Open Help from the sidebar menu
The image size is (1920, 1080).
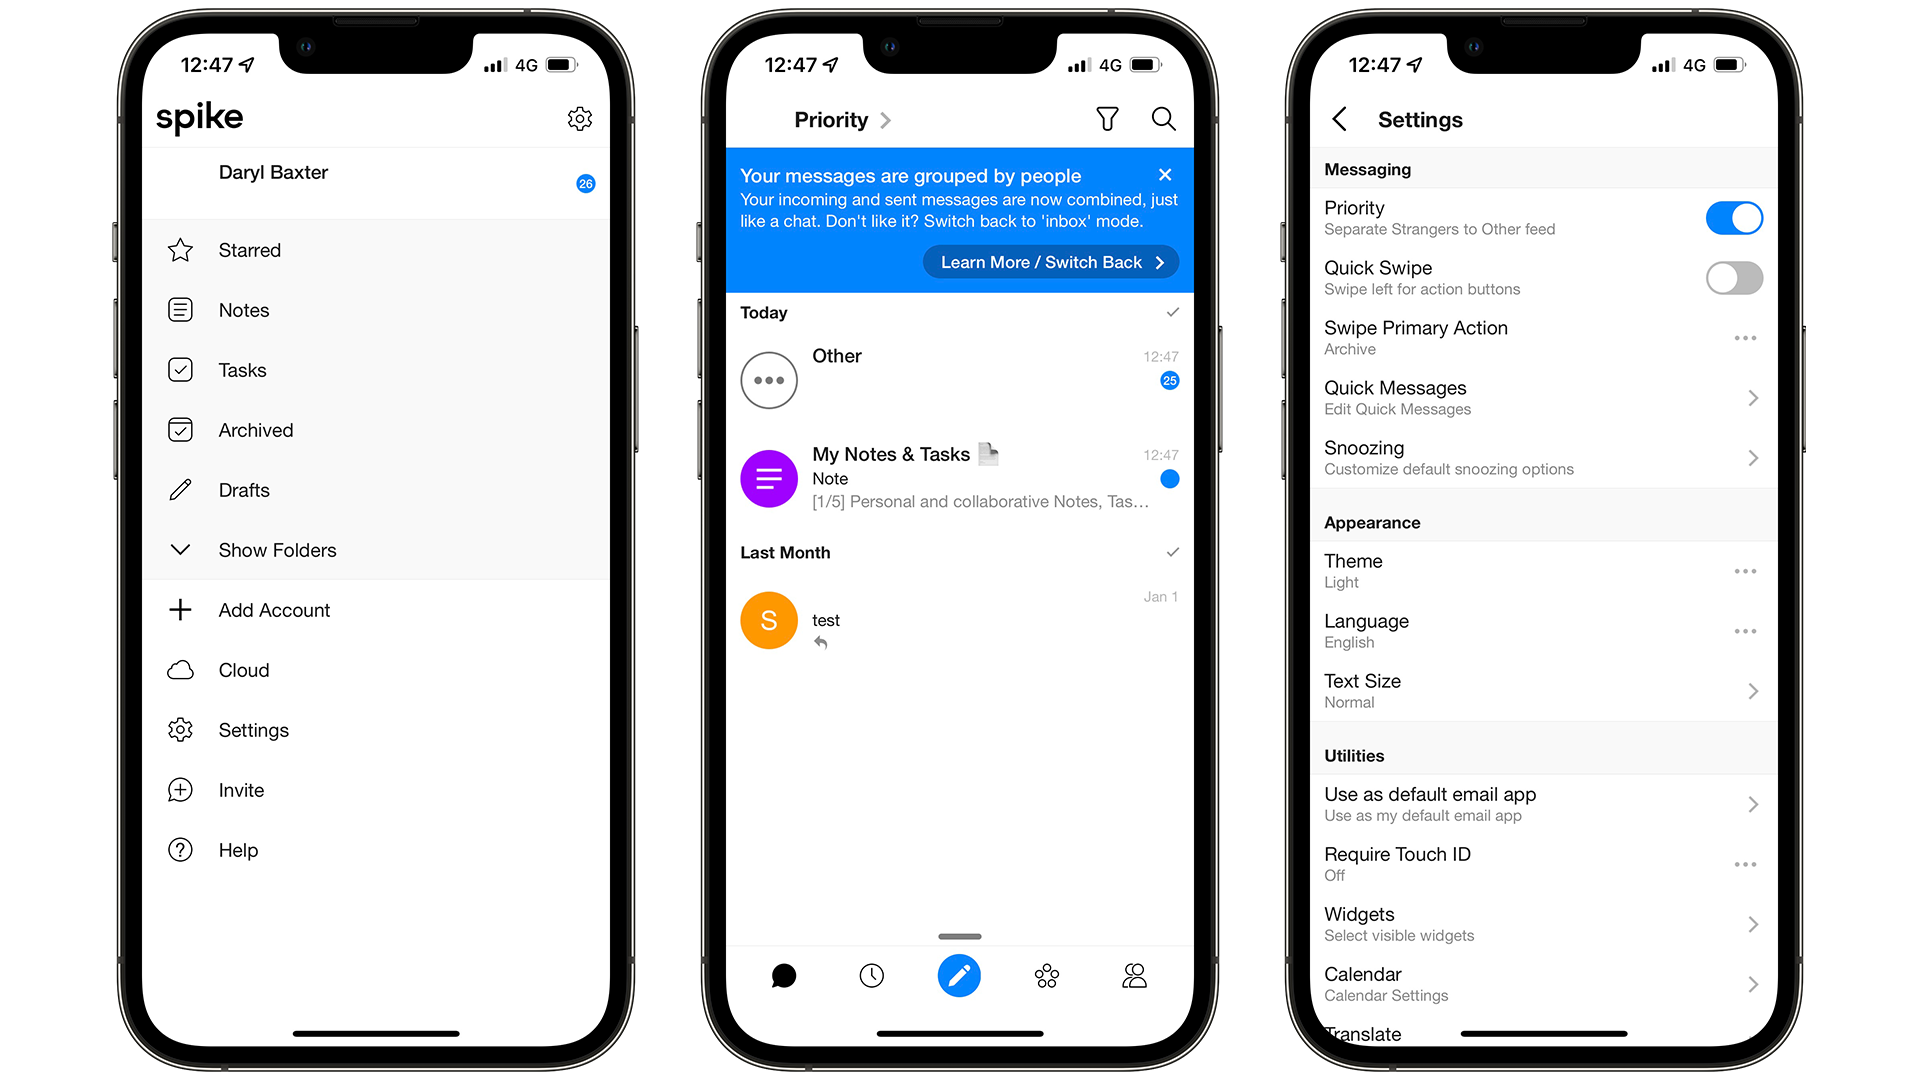pos(239,849)
